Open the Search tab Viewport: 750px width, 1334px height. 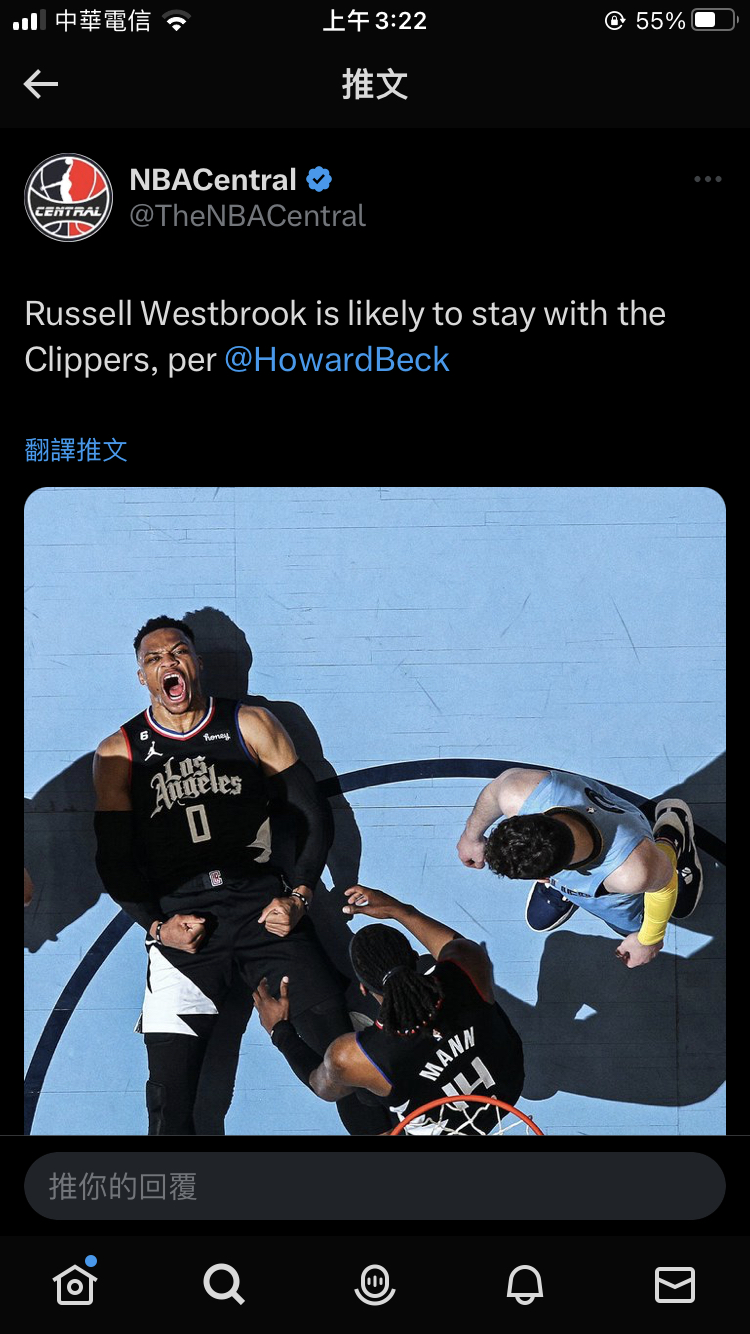pos(224,1284)
